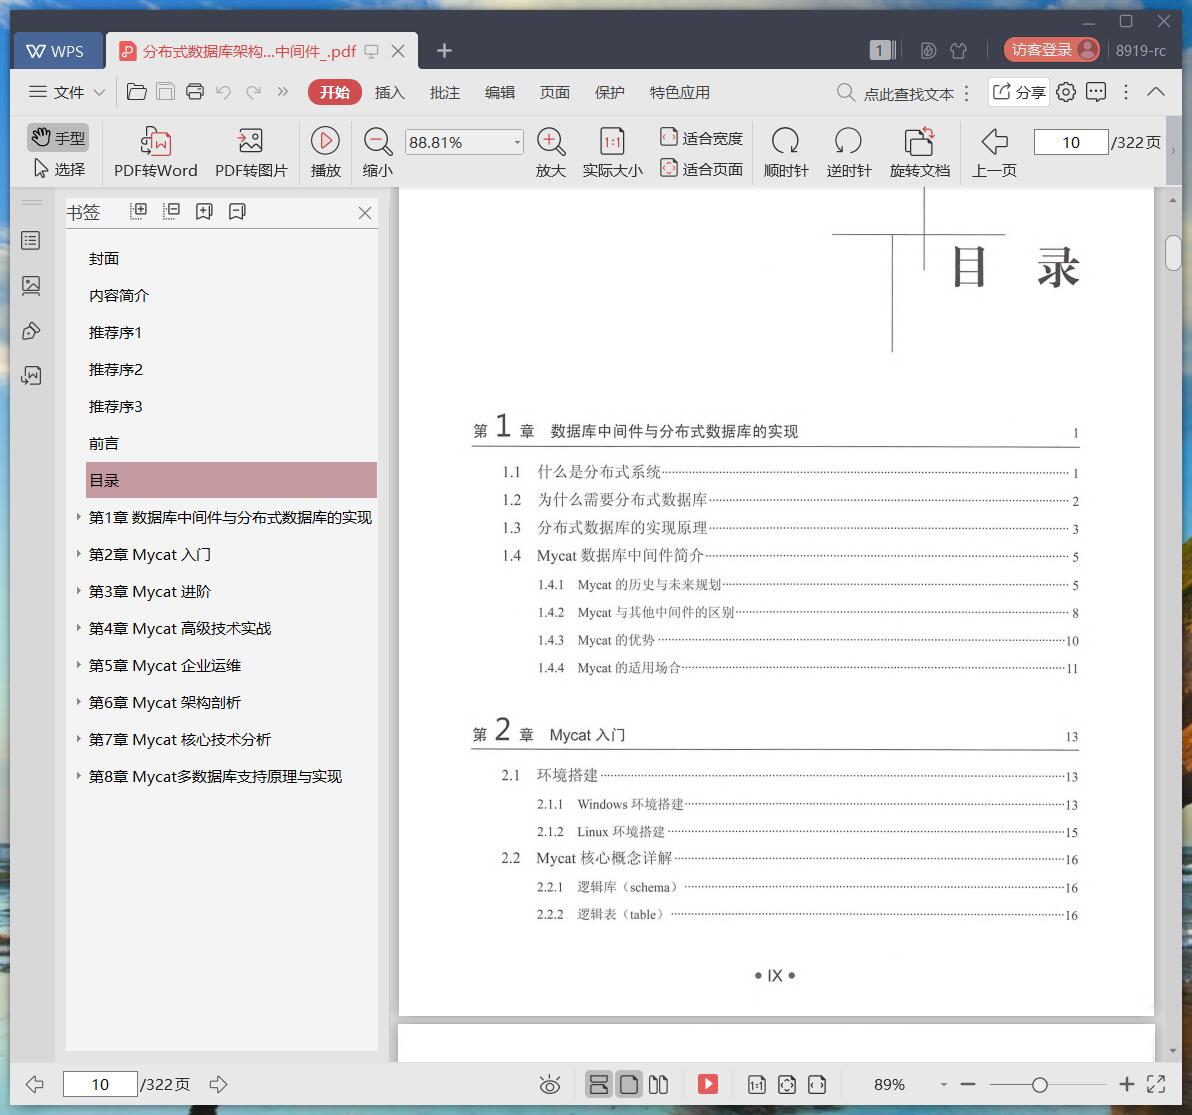Open the outline list sidebar icon
This screenshot has height=1115, width=1192.
30,241
